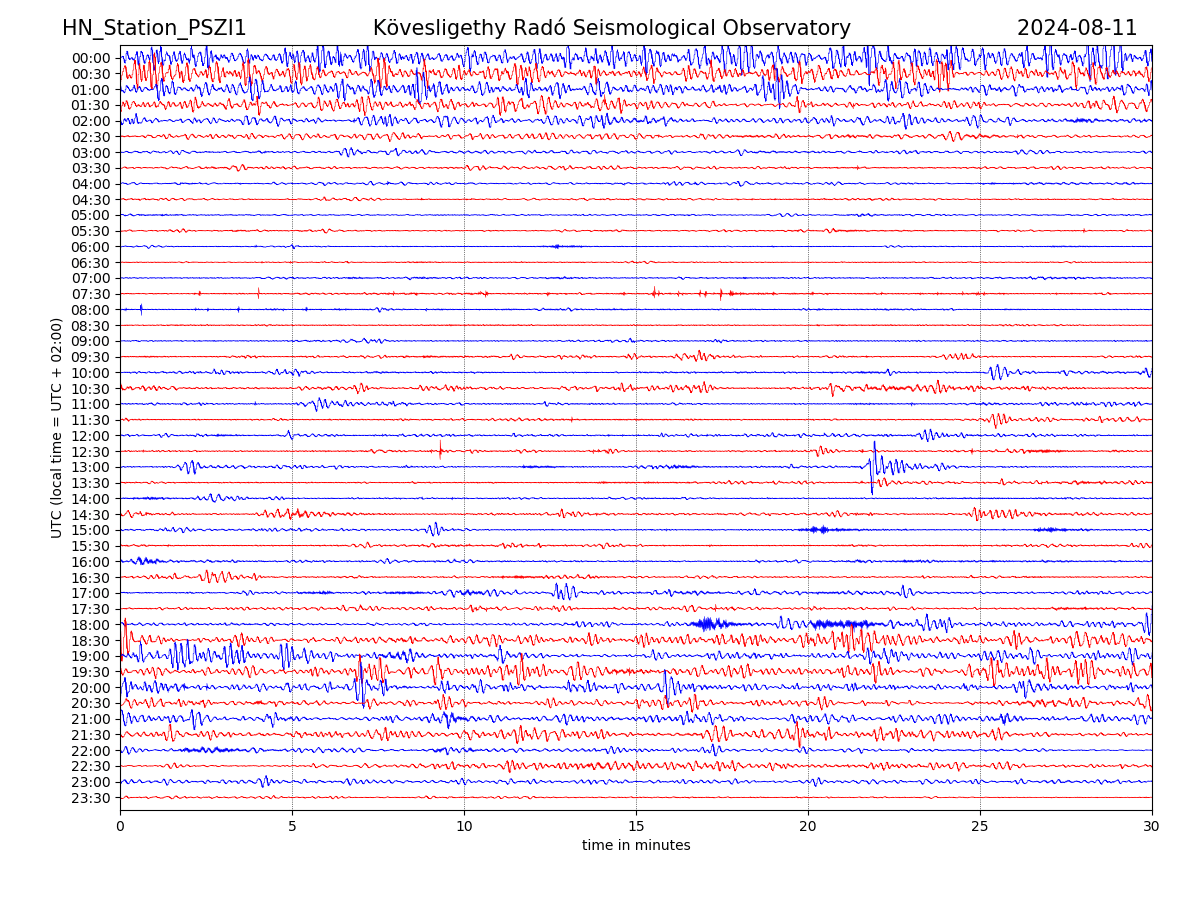The height and width of the screenshot is (900, 1200).
Task: Choose x-axis tick label 15
Action: click(636, 826)
